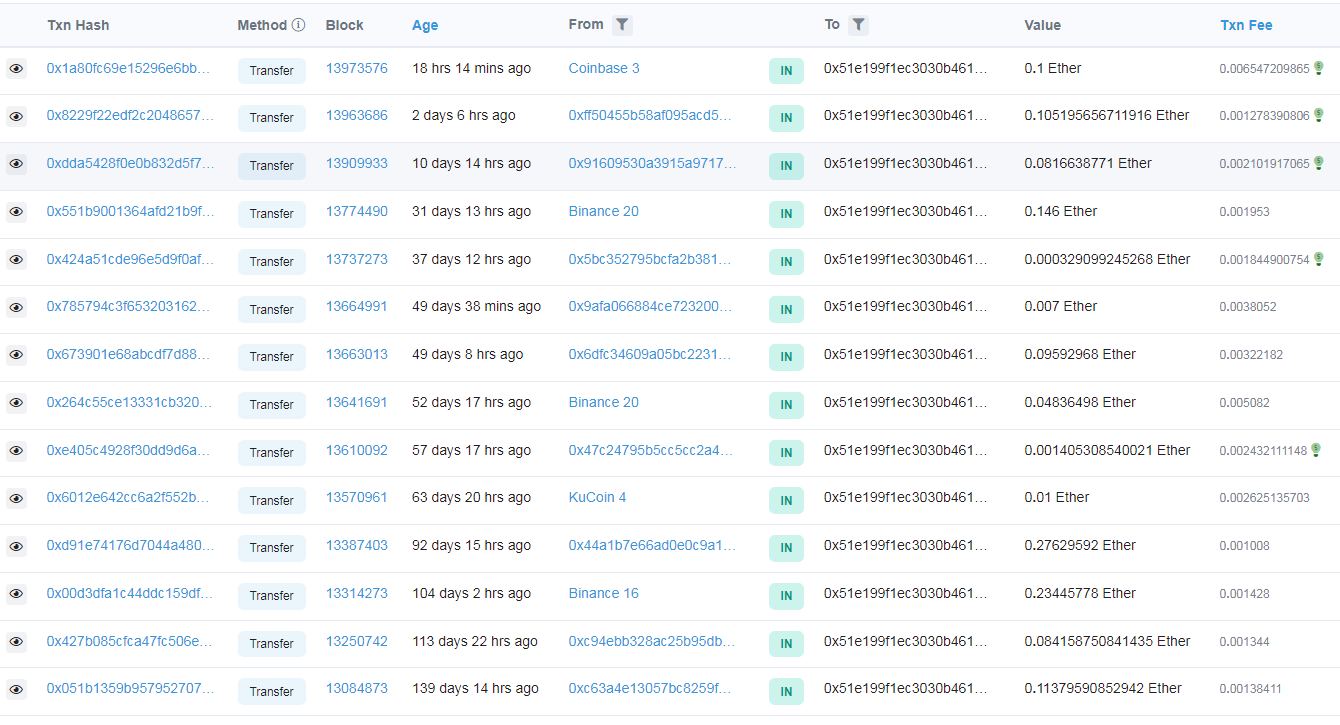Image resolution: width=1340 pixels, height=725 pixels.
Task: Preview transaction 0xdda5428f0e0b832d5f7 eye icon
Action: click(16, 164)
